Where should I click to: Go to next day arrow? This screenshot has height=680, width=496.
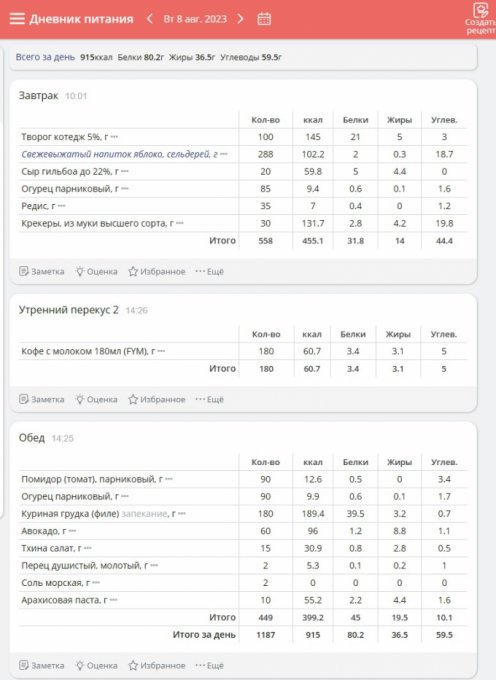click(241, 19)
